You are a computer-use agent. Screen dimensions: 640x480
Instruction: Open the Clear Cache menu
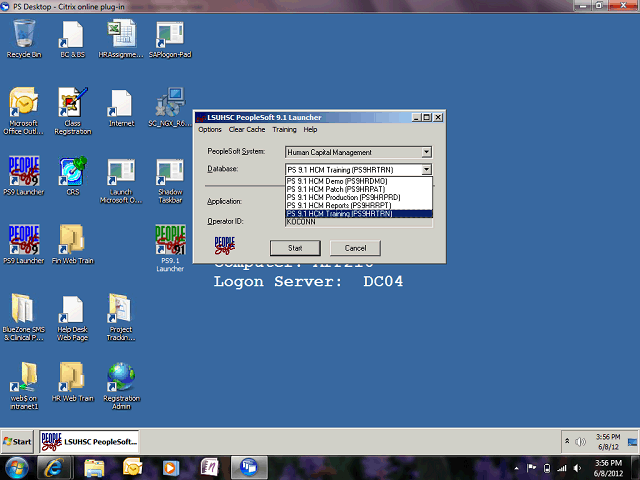pyautogui.click(x=247, y=129)
